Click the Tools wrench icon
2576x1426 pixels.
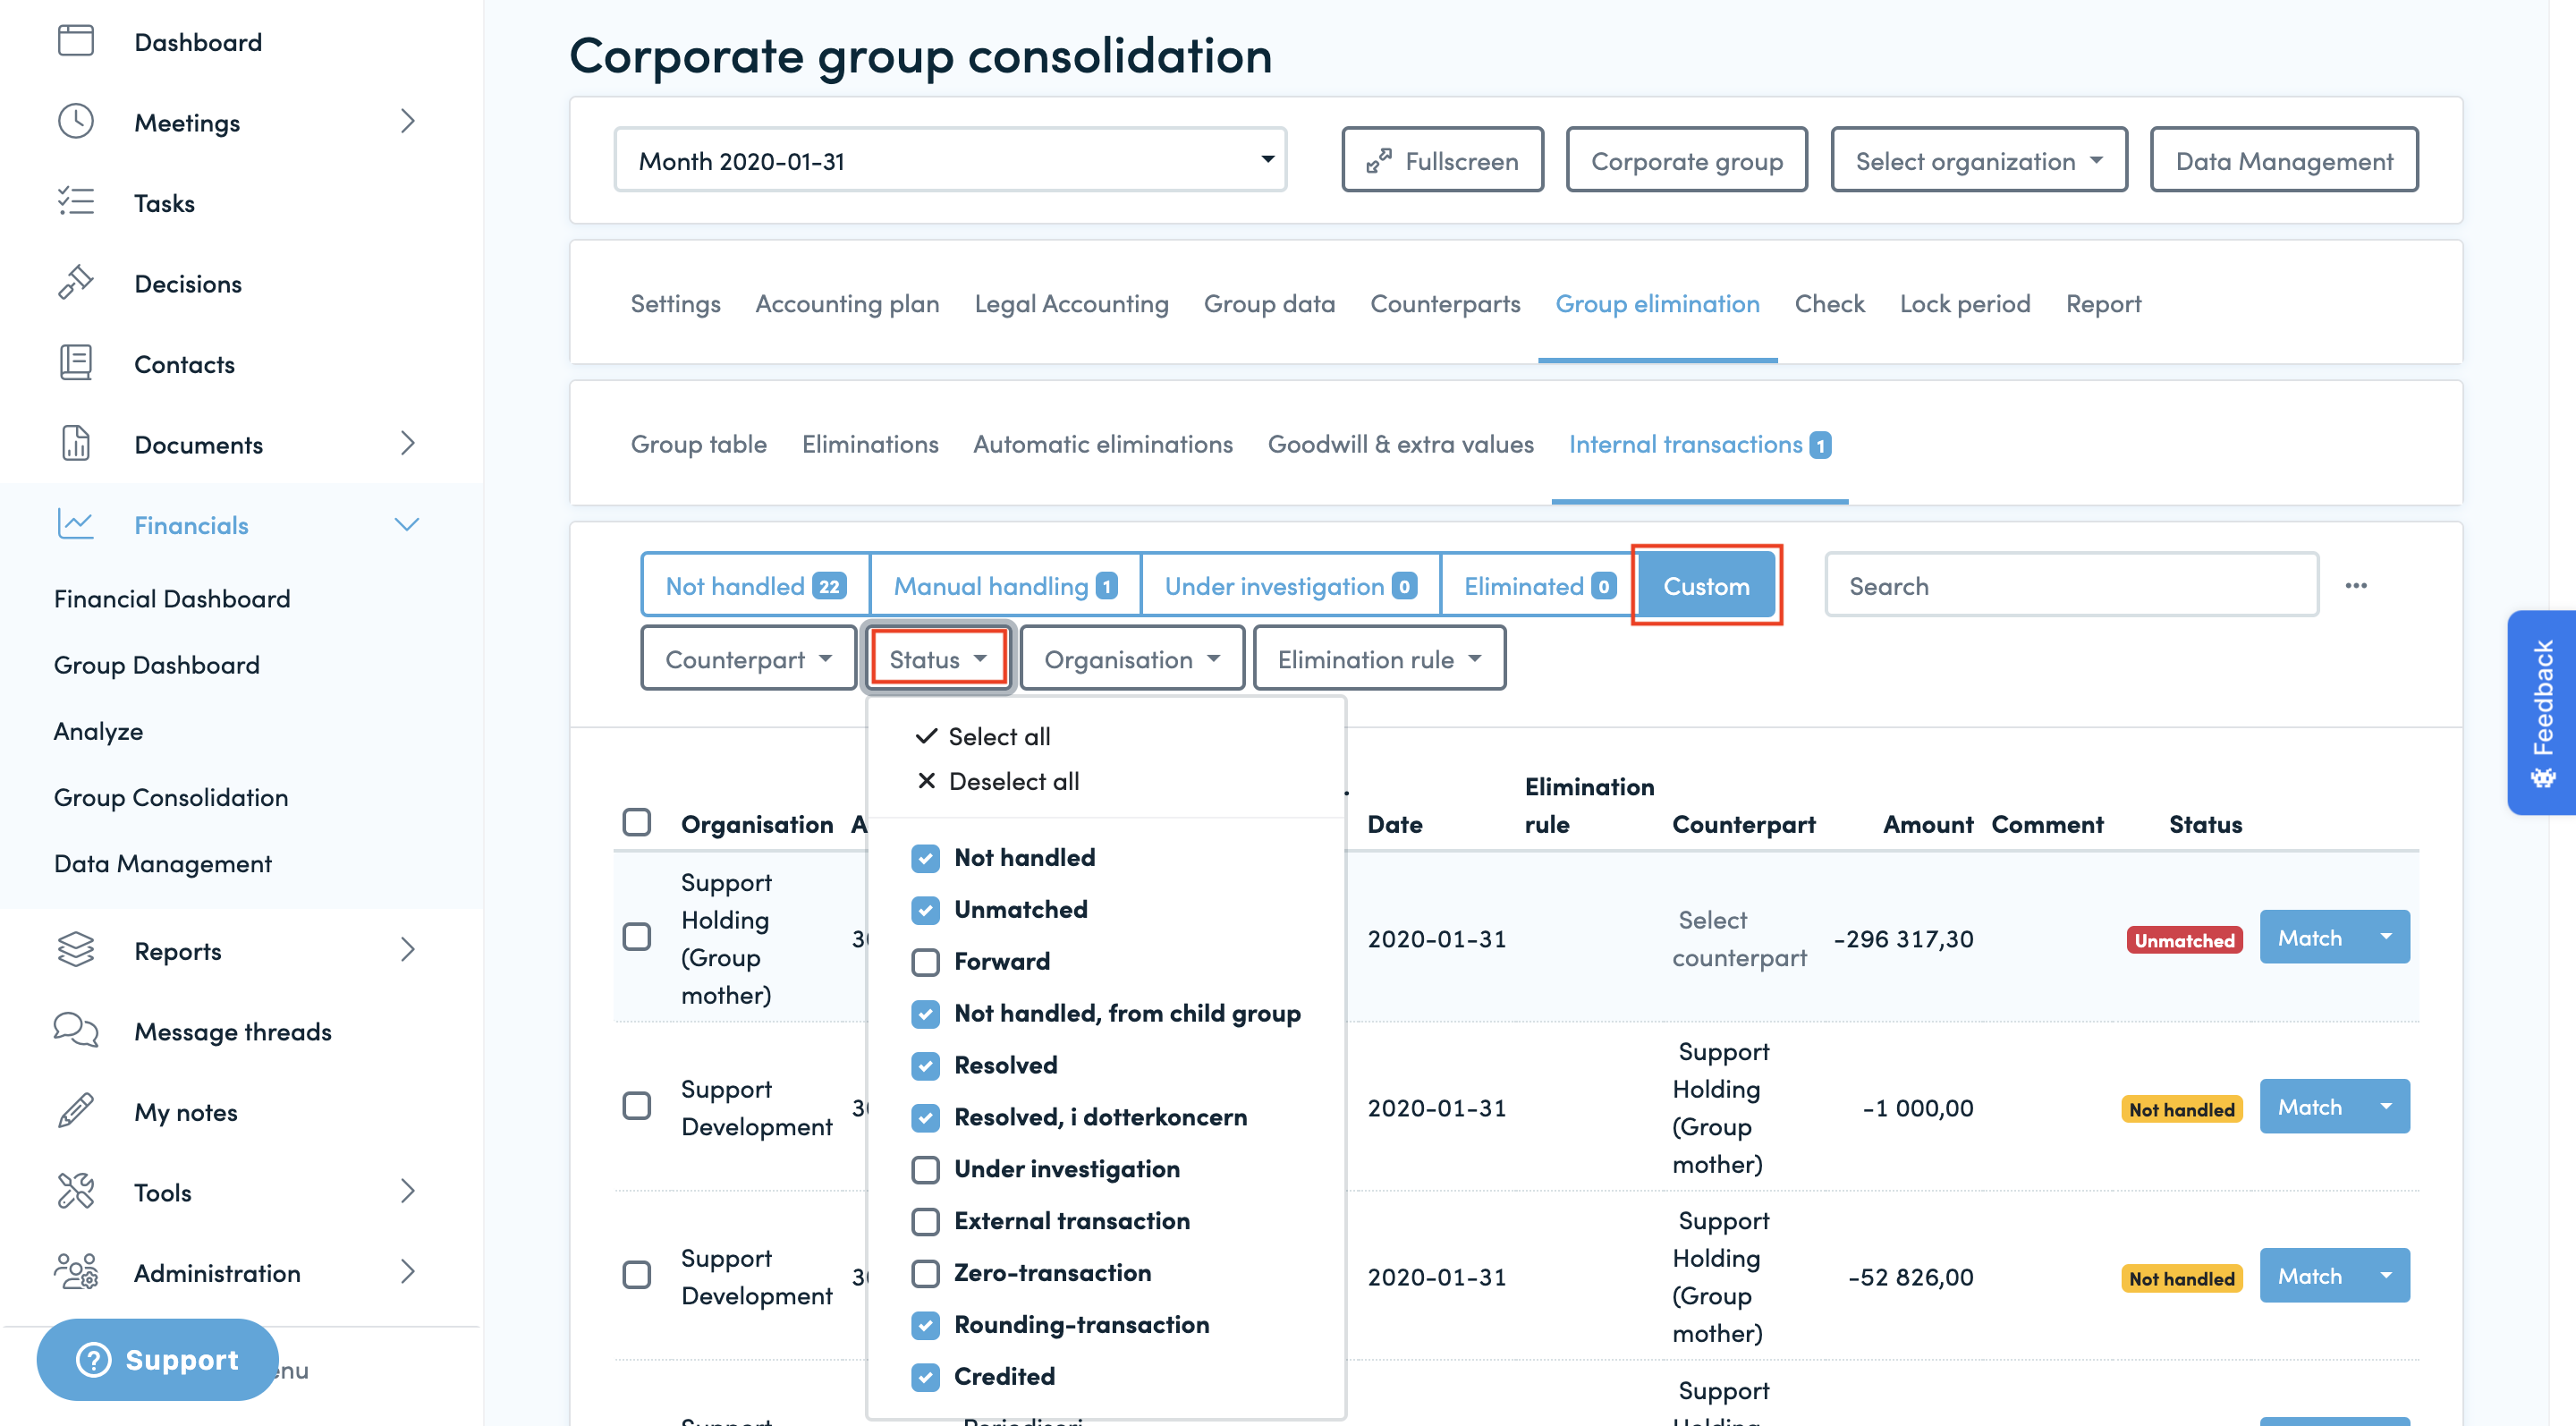[x=76, y=1191]
